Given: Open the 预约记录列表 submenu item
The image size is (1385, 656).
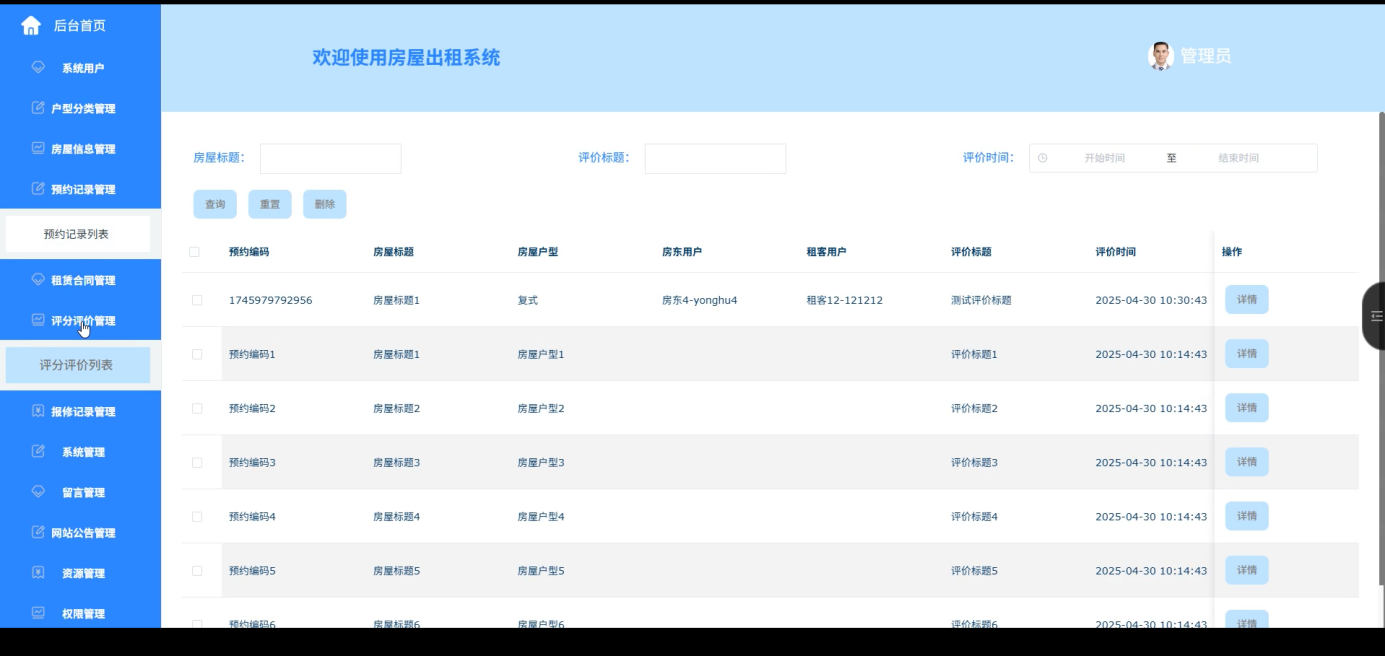Looking at the screenshot, I should coord(78,234).
